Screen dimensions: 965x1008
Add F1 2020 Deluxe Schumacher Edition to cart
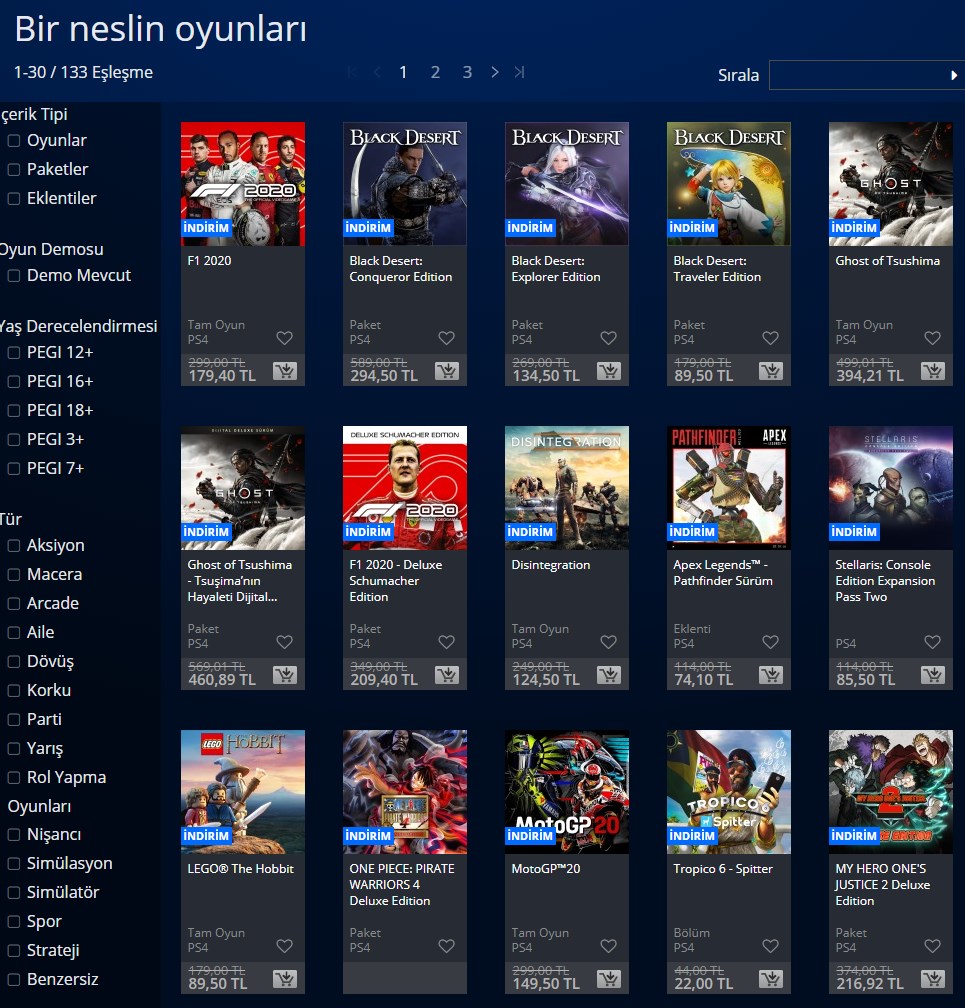[x=447, y=675]
